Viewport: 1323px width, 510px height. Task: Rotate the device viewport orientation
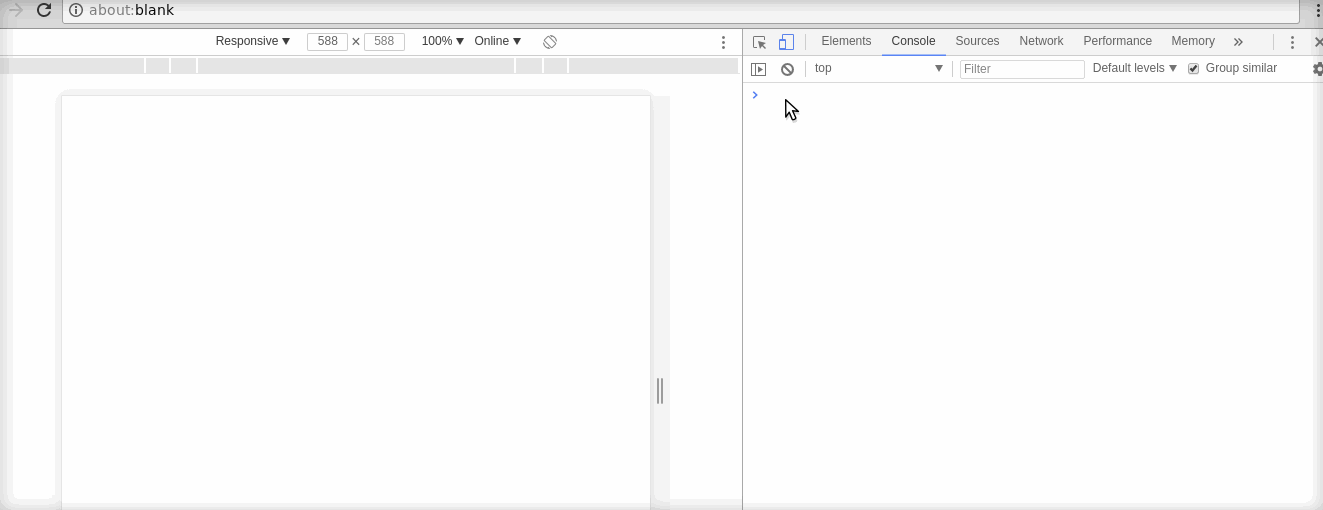tap(550, 42)
